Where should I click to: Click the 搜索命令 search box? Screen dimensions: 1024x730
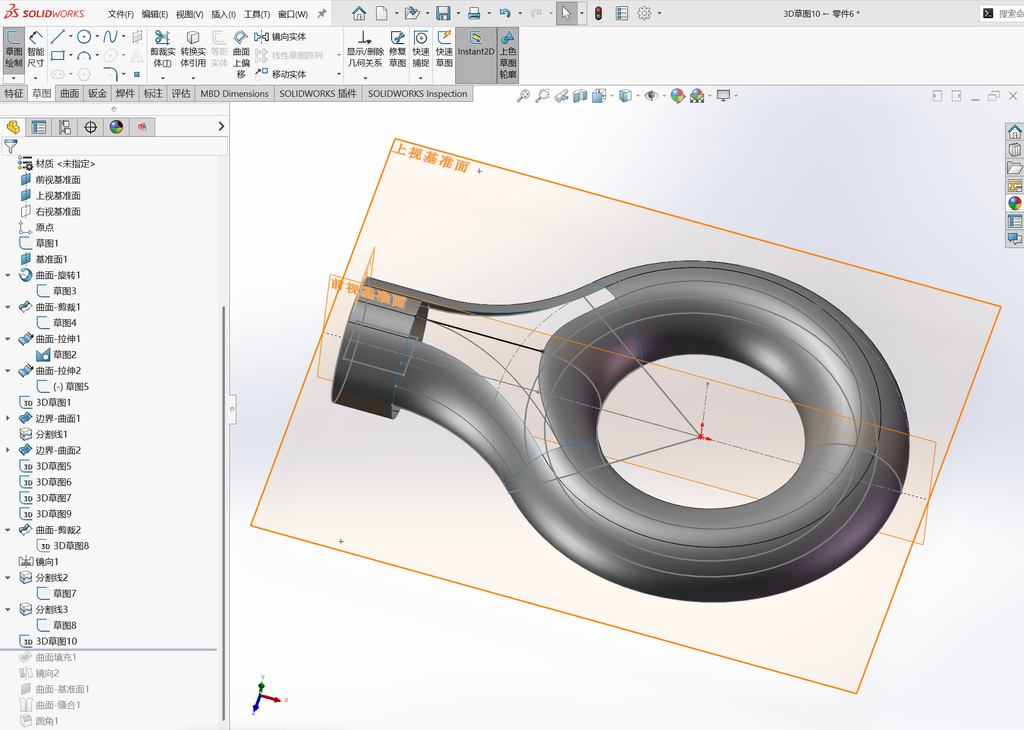click(1002, 13)
